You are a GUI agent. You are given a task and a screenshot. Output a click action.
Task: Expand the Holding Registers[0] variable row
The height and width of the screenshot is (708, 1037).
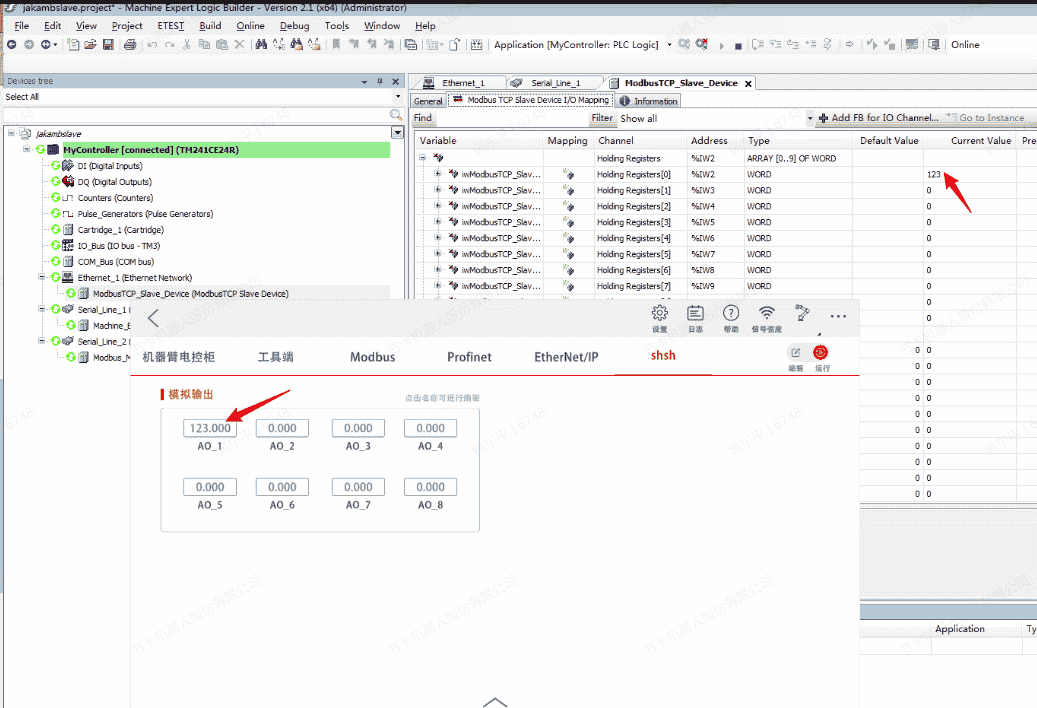437,174
